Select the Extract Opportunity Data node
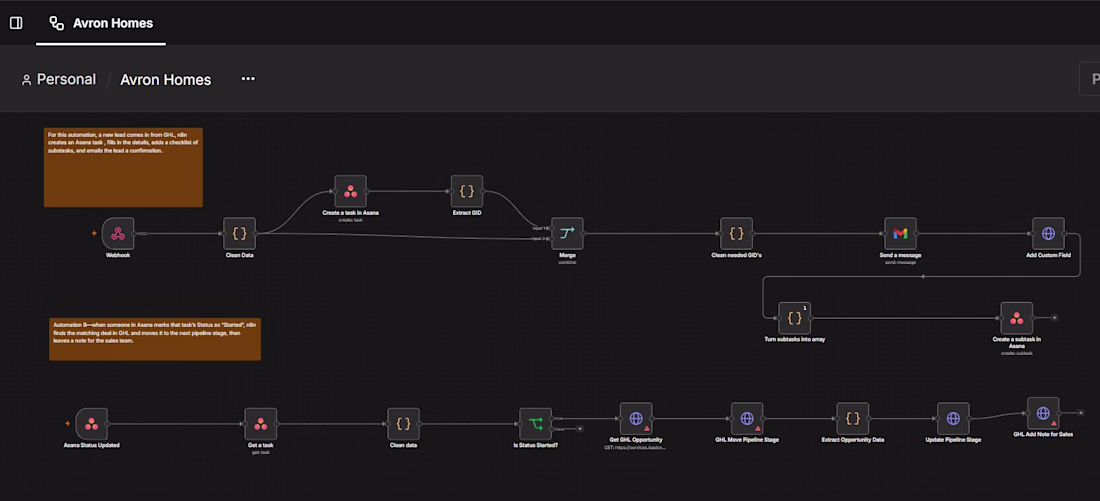The image size is (1100, 501). coord(852,418)
